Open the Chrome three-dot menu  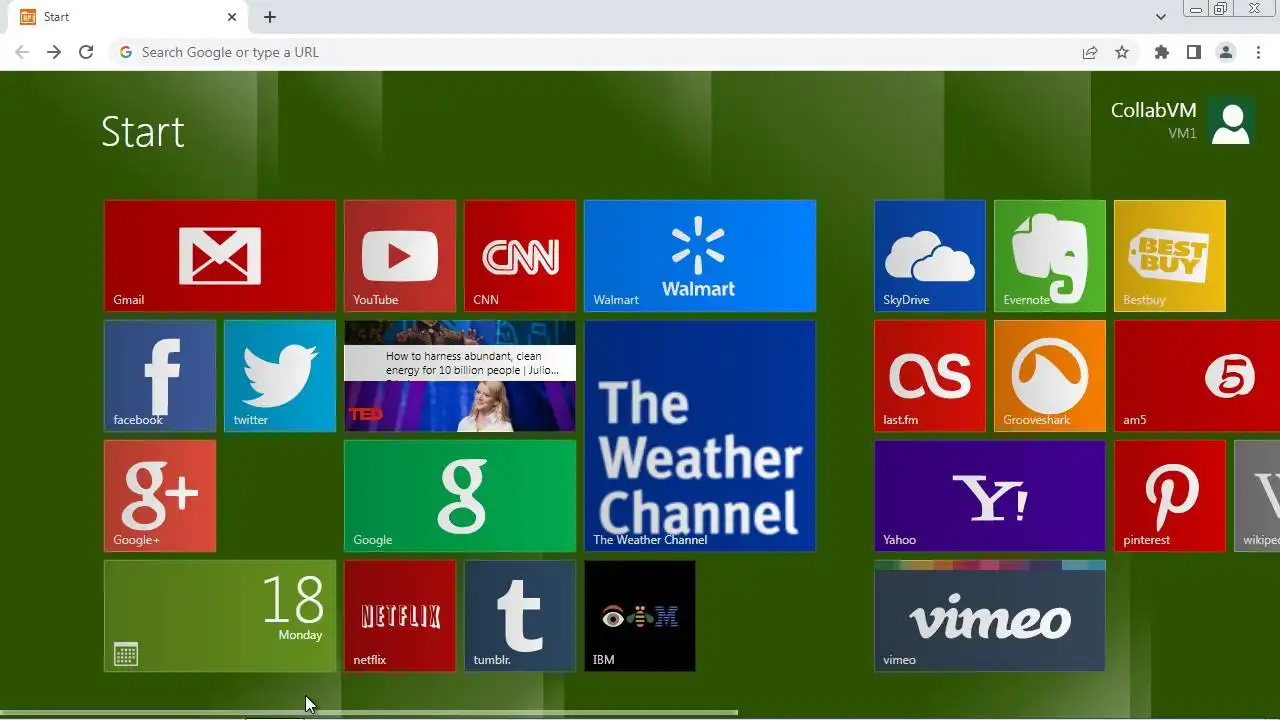coord(1258,52)
